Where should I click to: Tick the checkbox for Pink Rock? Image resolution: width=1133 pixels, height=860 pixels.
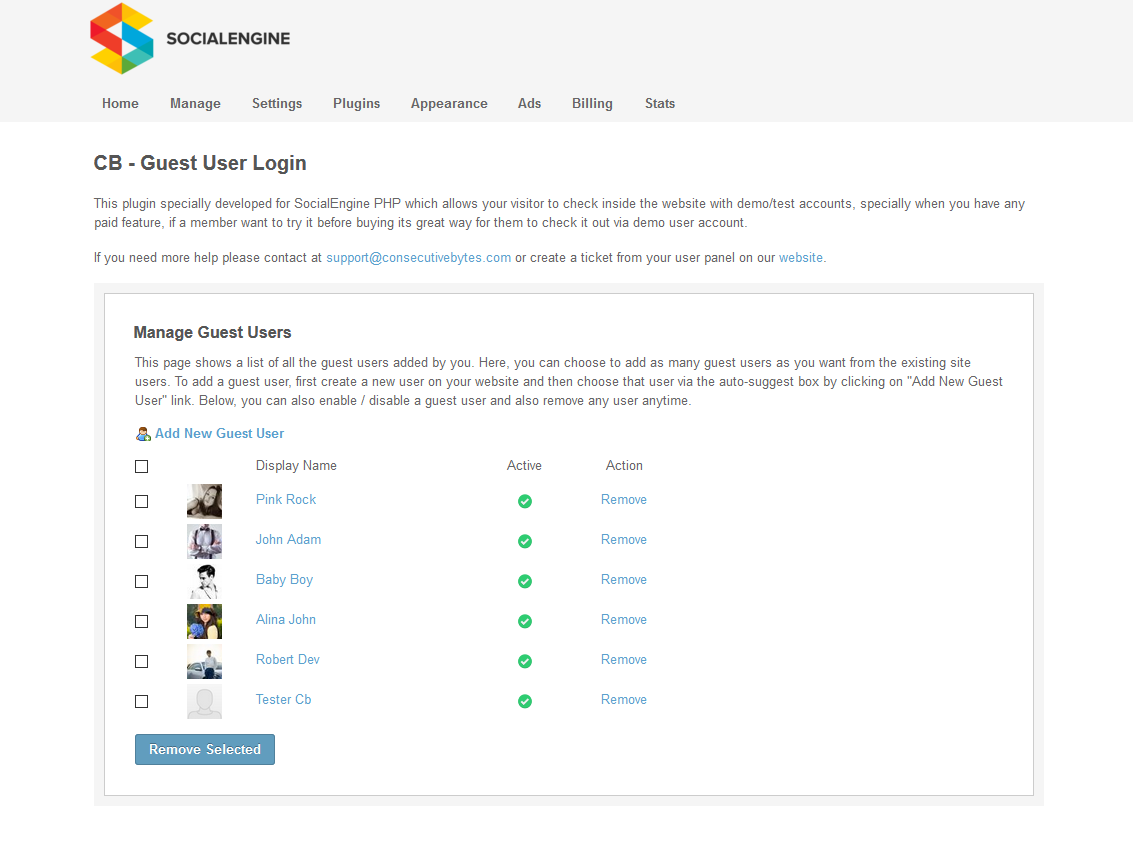tap(141, 501)
